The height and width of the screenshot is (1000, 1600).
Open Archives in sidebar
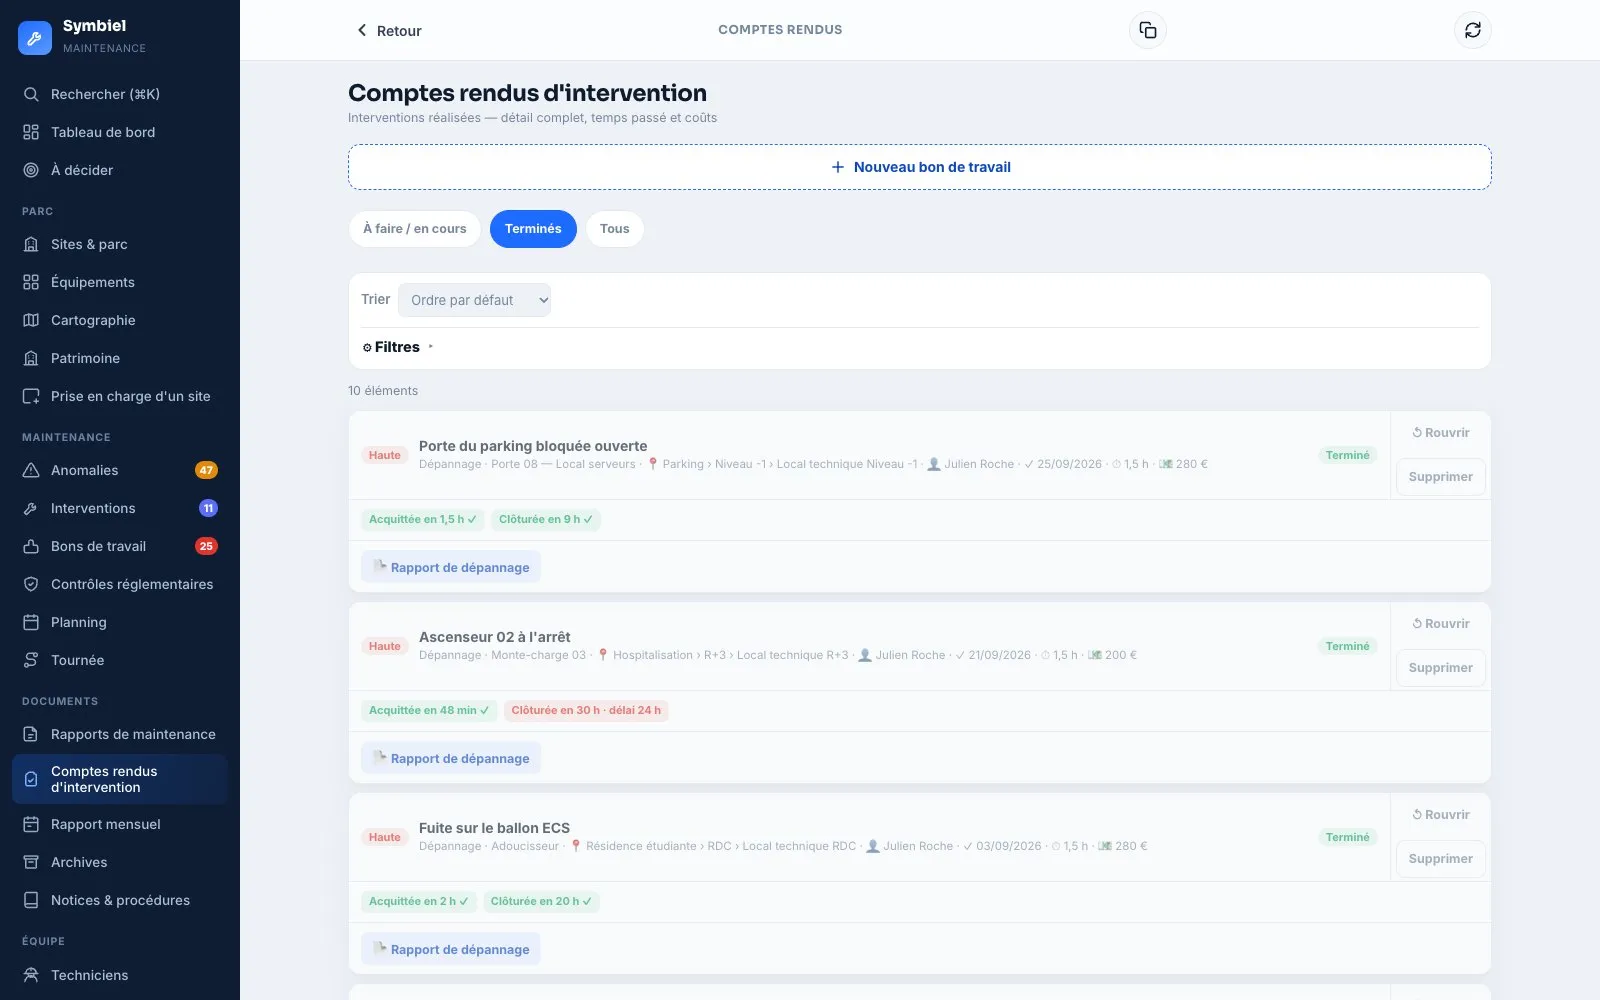(x=120, y=862)
